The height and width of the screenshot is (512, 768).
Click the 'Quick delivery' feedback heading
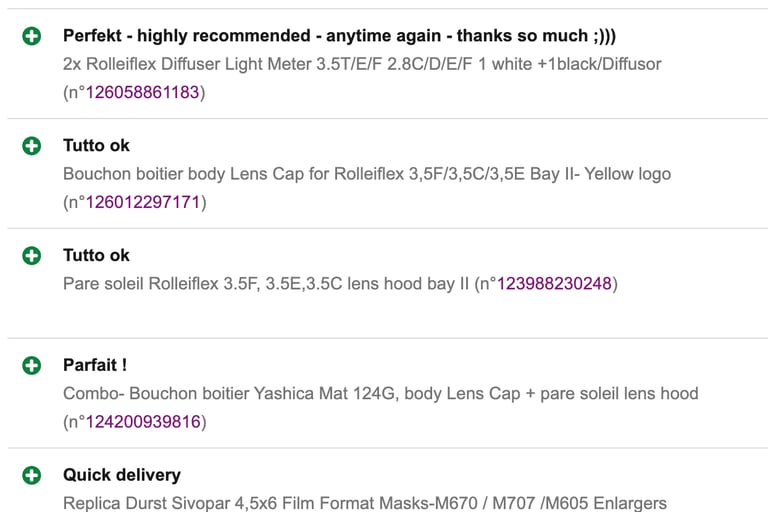122,476
